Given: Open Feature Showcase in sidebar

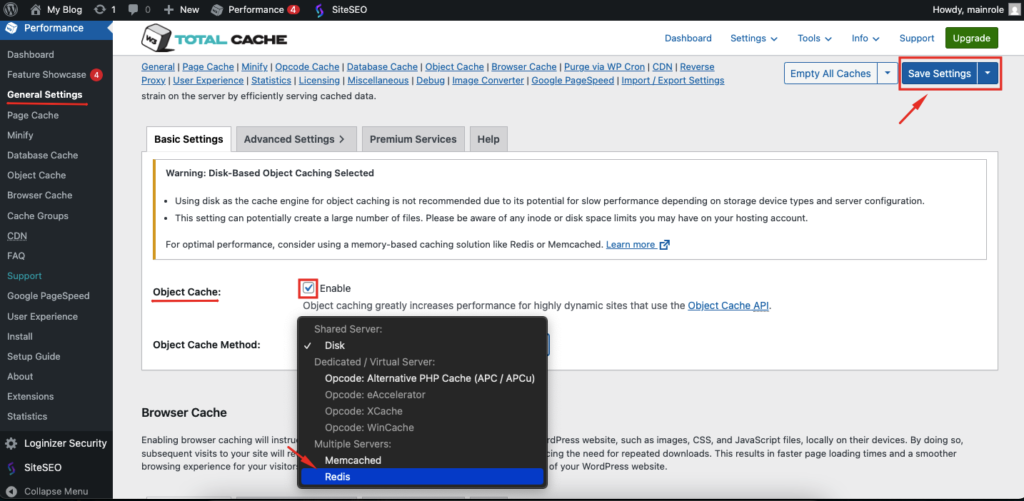Looking at the screenshot, I should 46,74.
